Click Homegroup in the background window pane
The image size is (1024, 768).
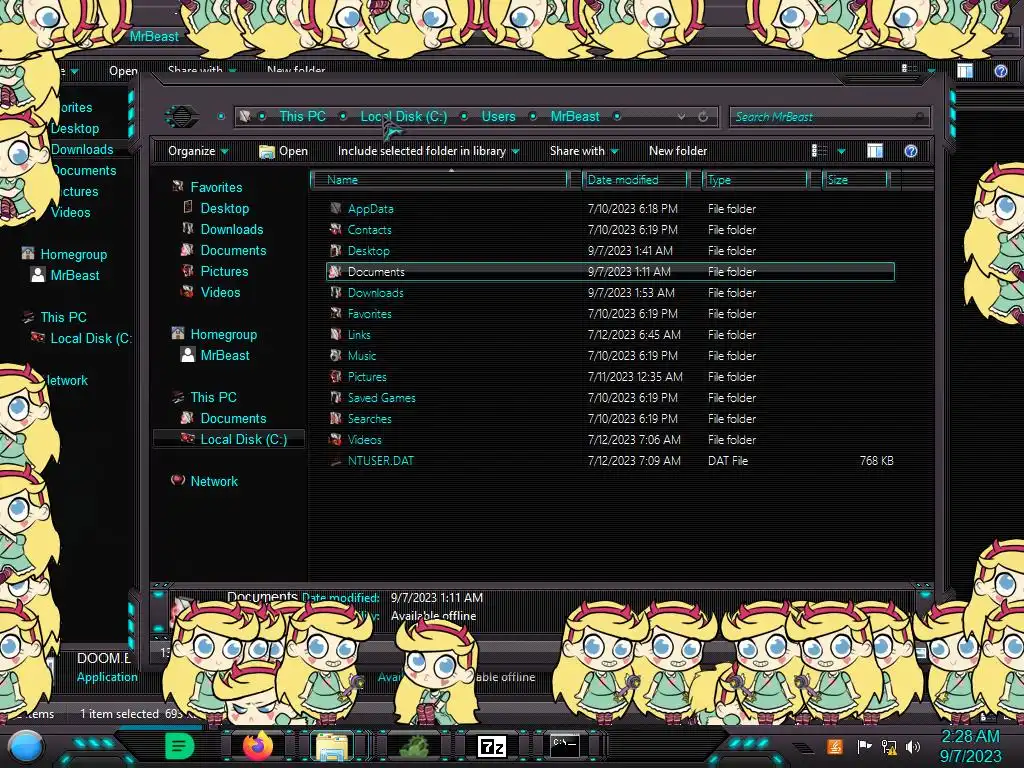(x=74, y=255)
